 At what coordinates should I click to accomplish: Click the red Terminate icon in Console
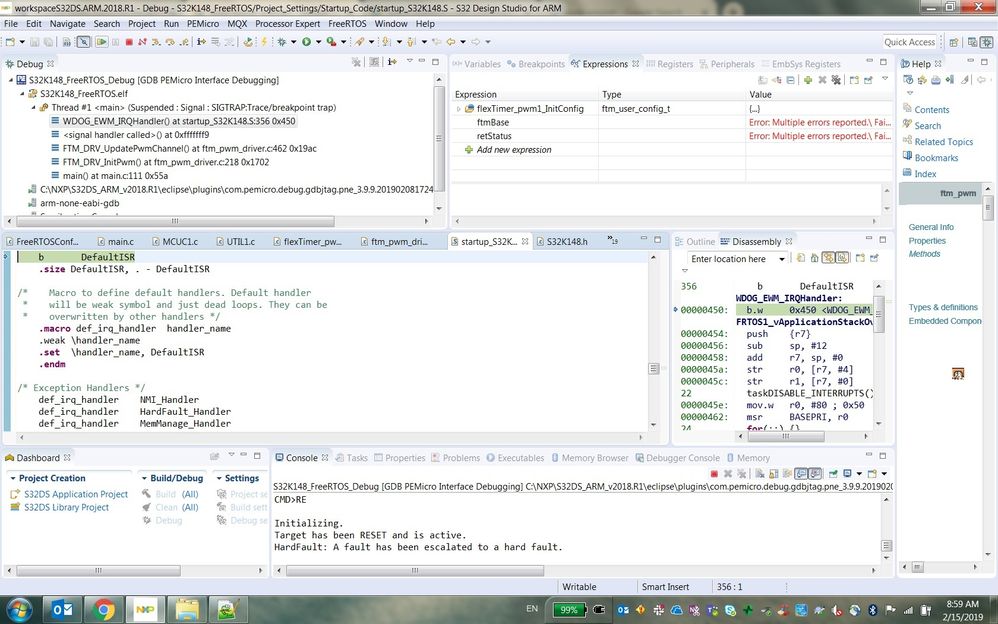714,474
